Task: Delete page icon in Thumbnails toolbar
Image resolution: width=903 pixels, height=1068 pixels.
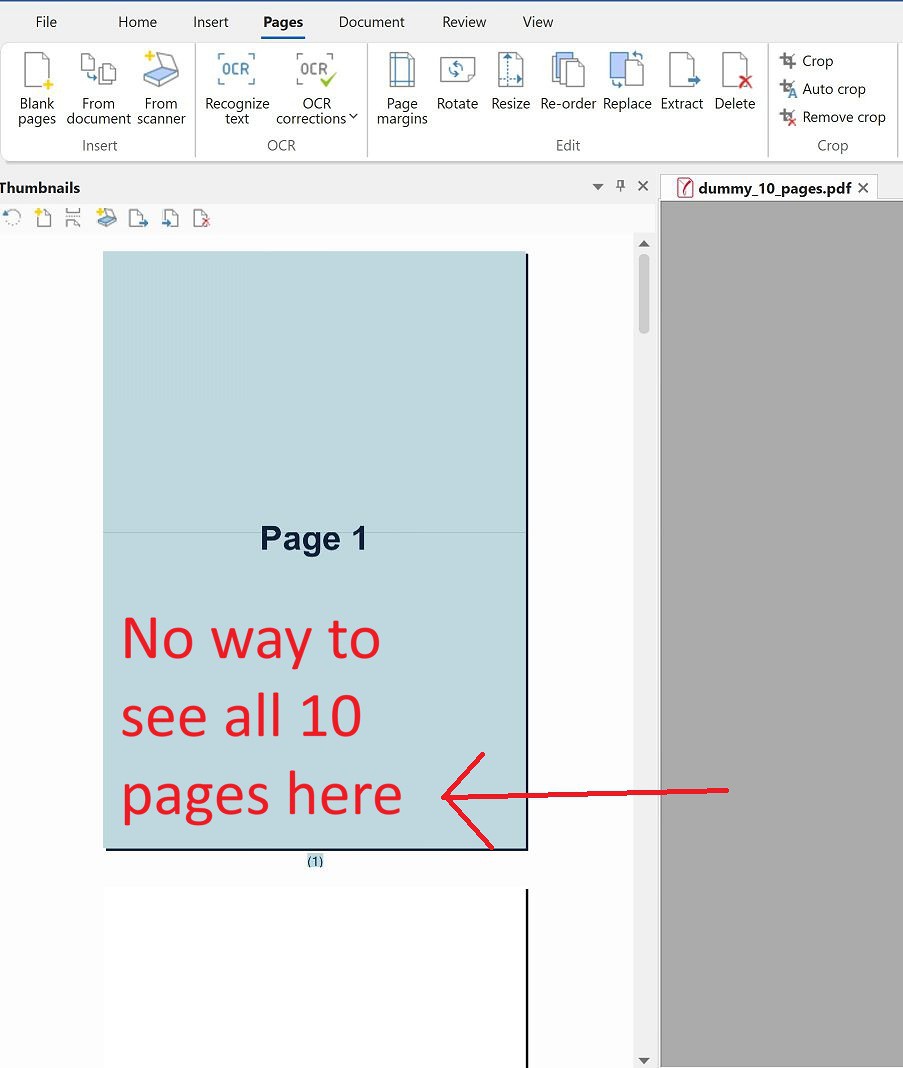Action: tap(202, 218)
